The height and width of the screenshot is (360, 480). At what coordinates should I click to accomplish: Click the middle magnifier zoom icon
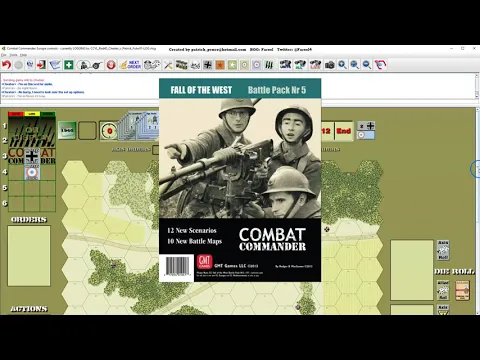(x=355, y=65)
